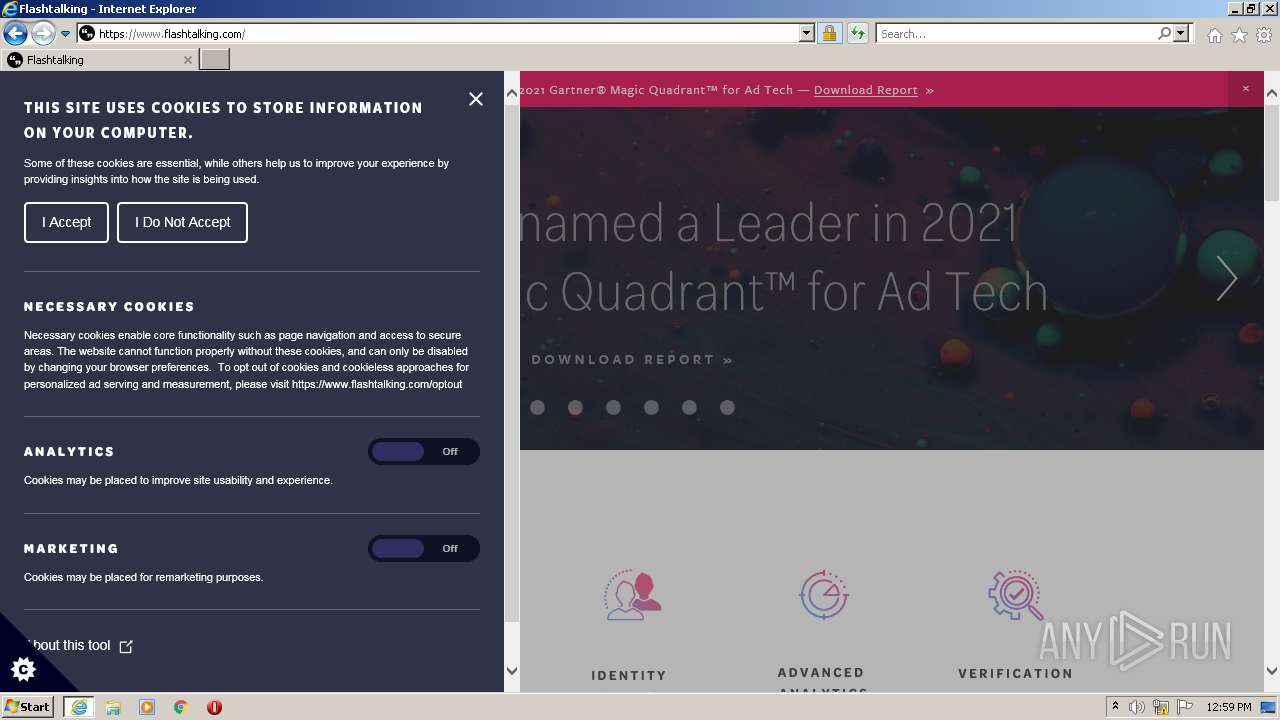Click the Verification magnifier icon

coord(1016,596)
